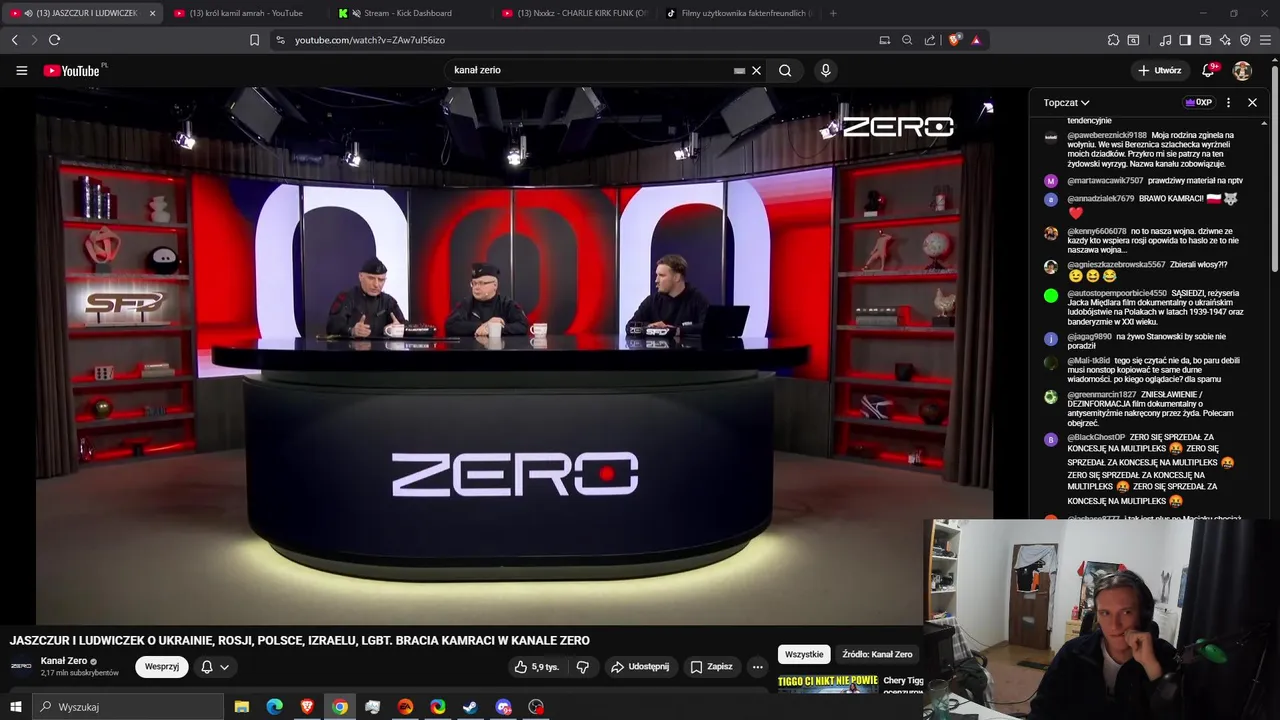Go to the YouTube home logo

coord(72,70)
